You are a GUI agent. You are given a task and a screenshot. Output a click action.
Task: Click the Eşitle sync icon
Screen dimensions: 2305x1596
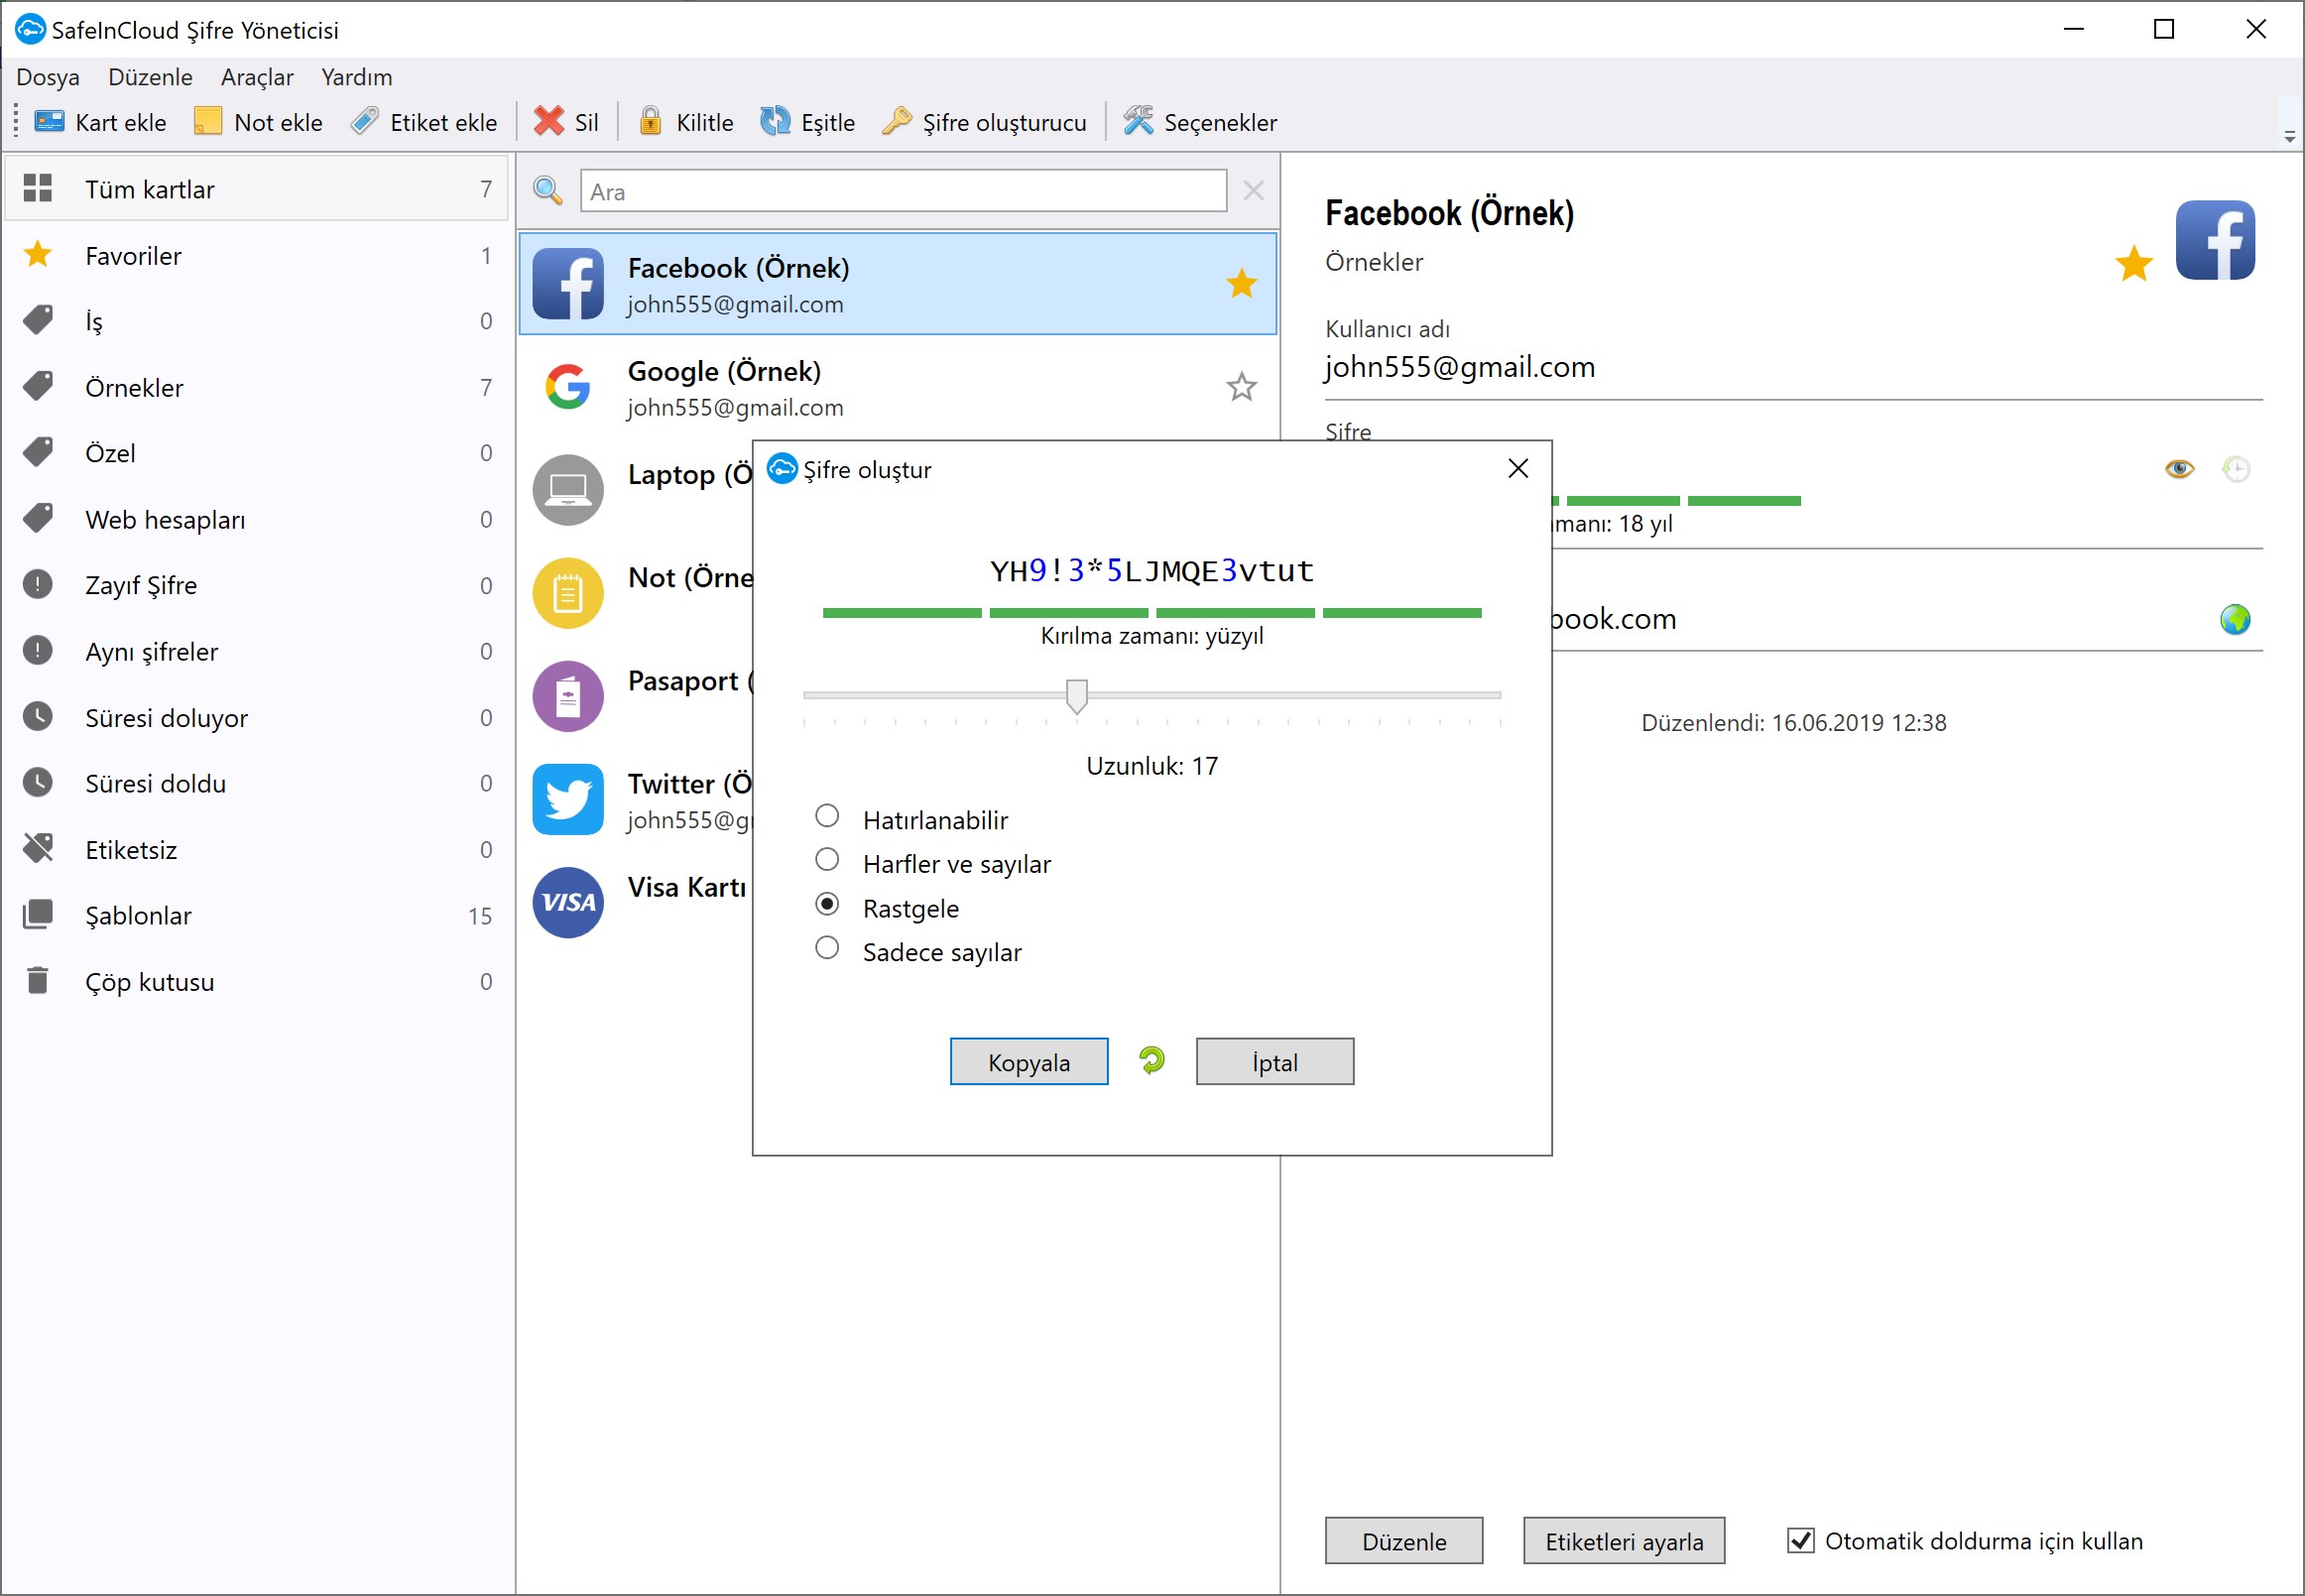[x=775, y=122]
